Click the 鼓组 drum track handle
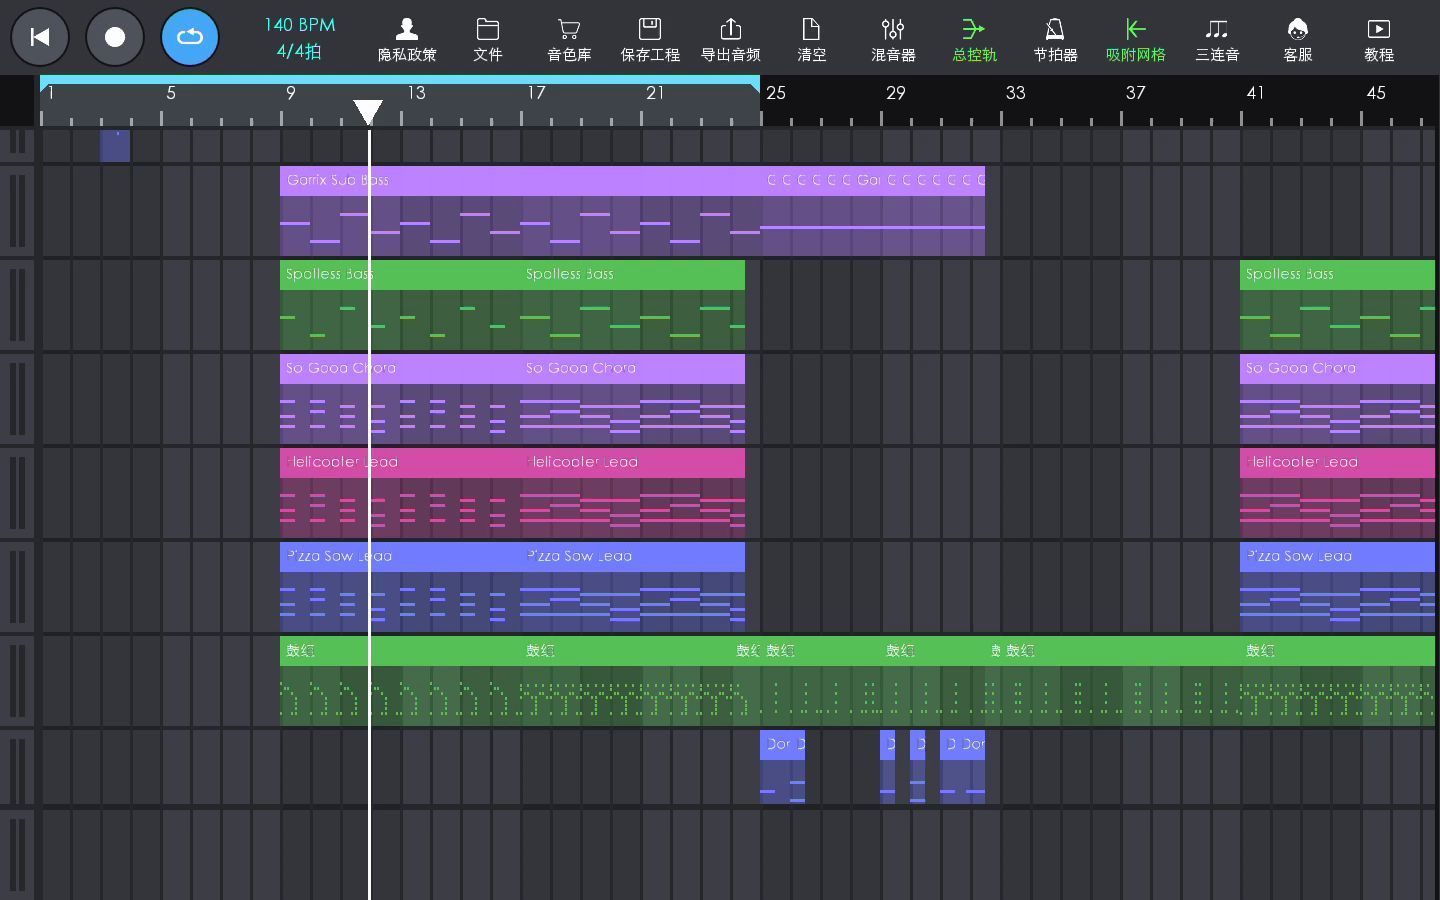 [17, 681]
